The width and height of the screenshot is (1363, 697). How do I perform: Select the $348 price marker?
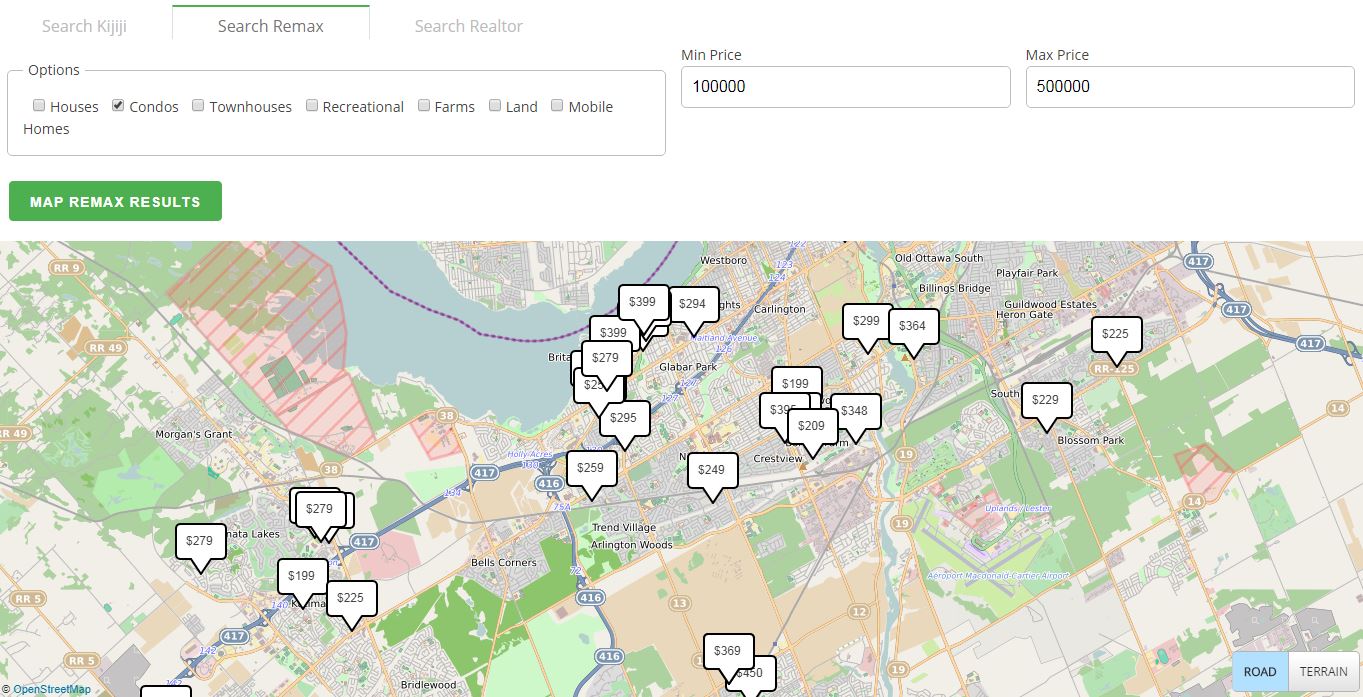(855, 411)
